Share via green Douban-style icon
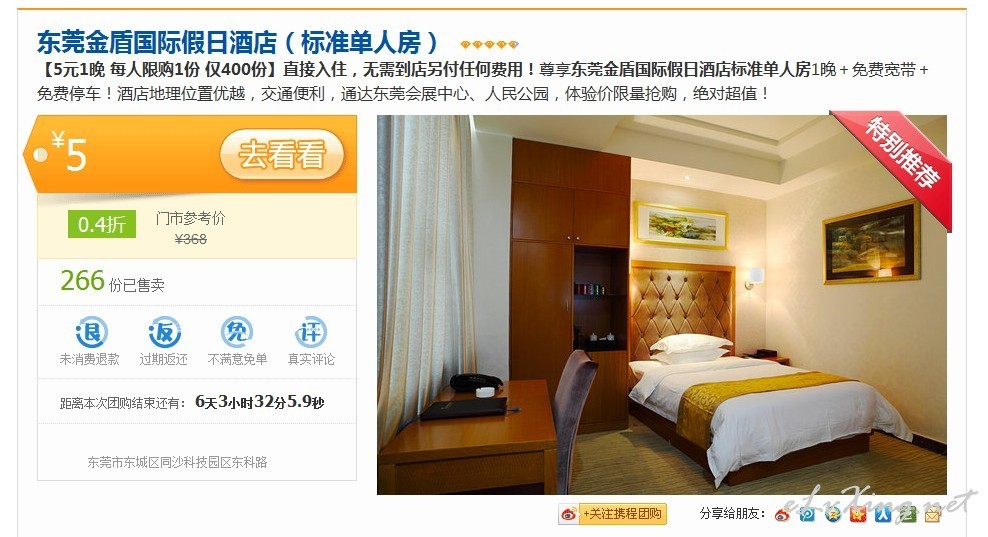 click(908, 514)
